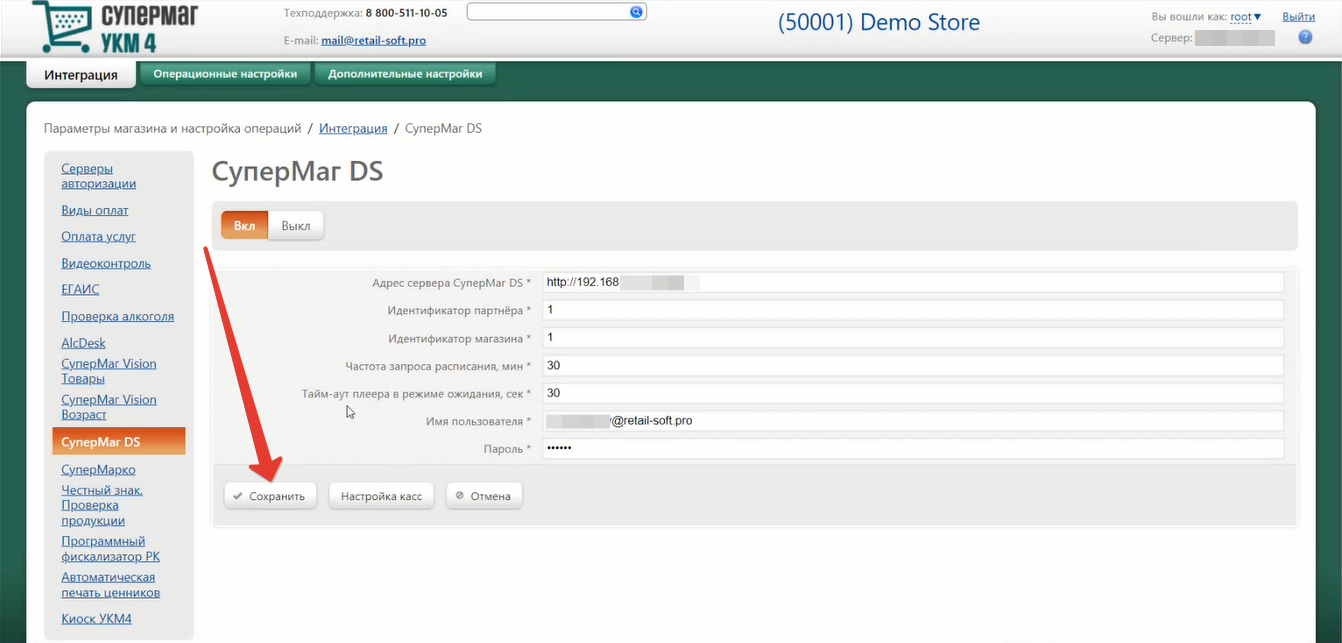The height and width of the screenshot is (643, 1342).
Task: Open СуперМарко in sidebar
Action: (x=98, y=470)
